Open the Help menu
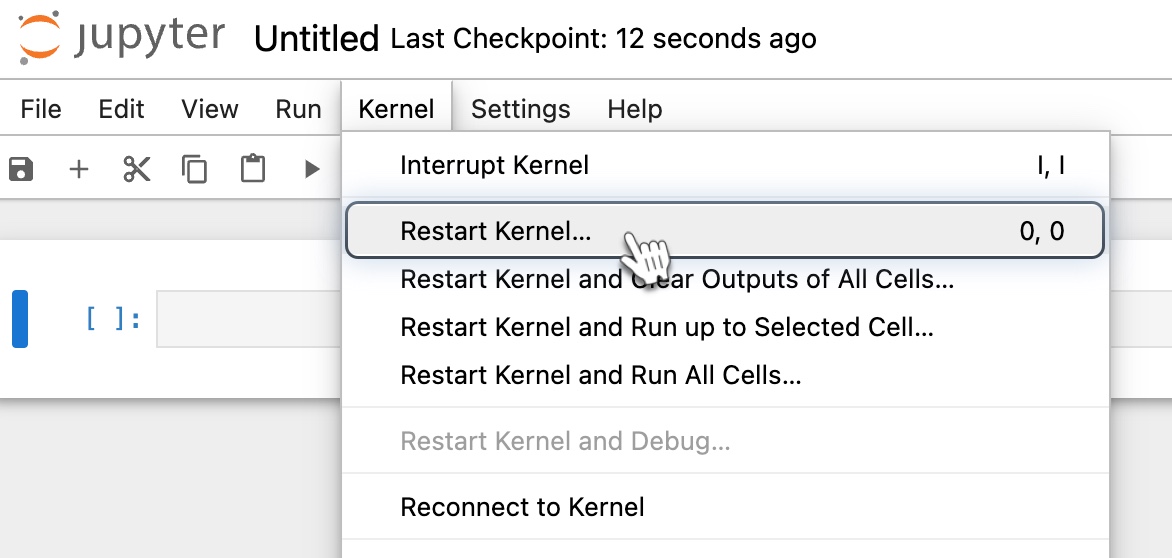The height and width of the screenshot is (558, 1172). coord(635,109)
